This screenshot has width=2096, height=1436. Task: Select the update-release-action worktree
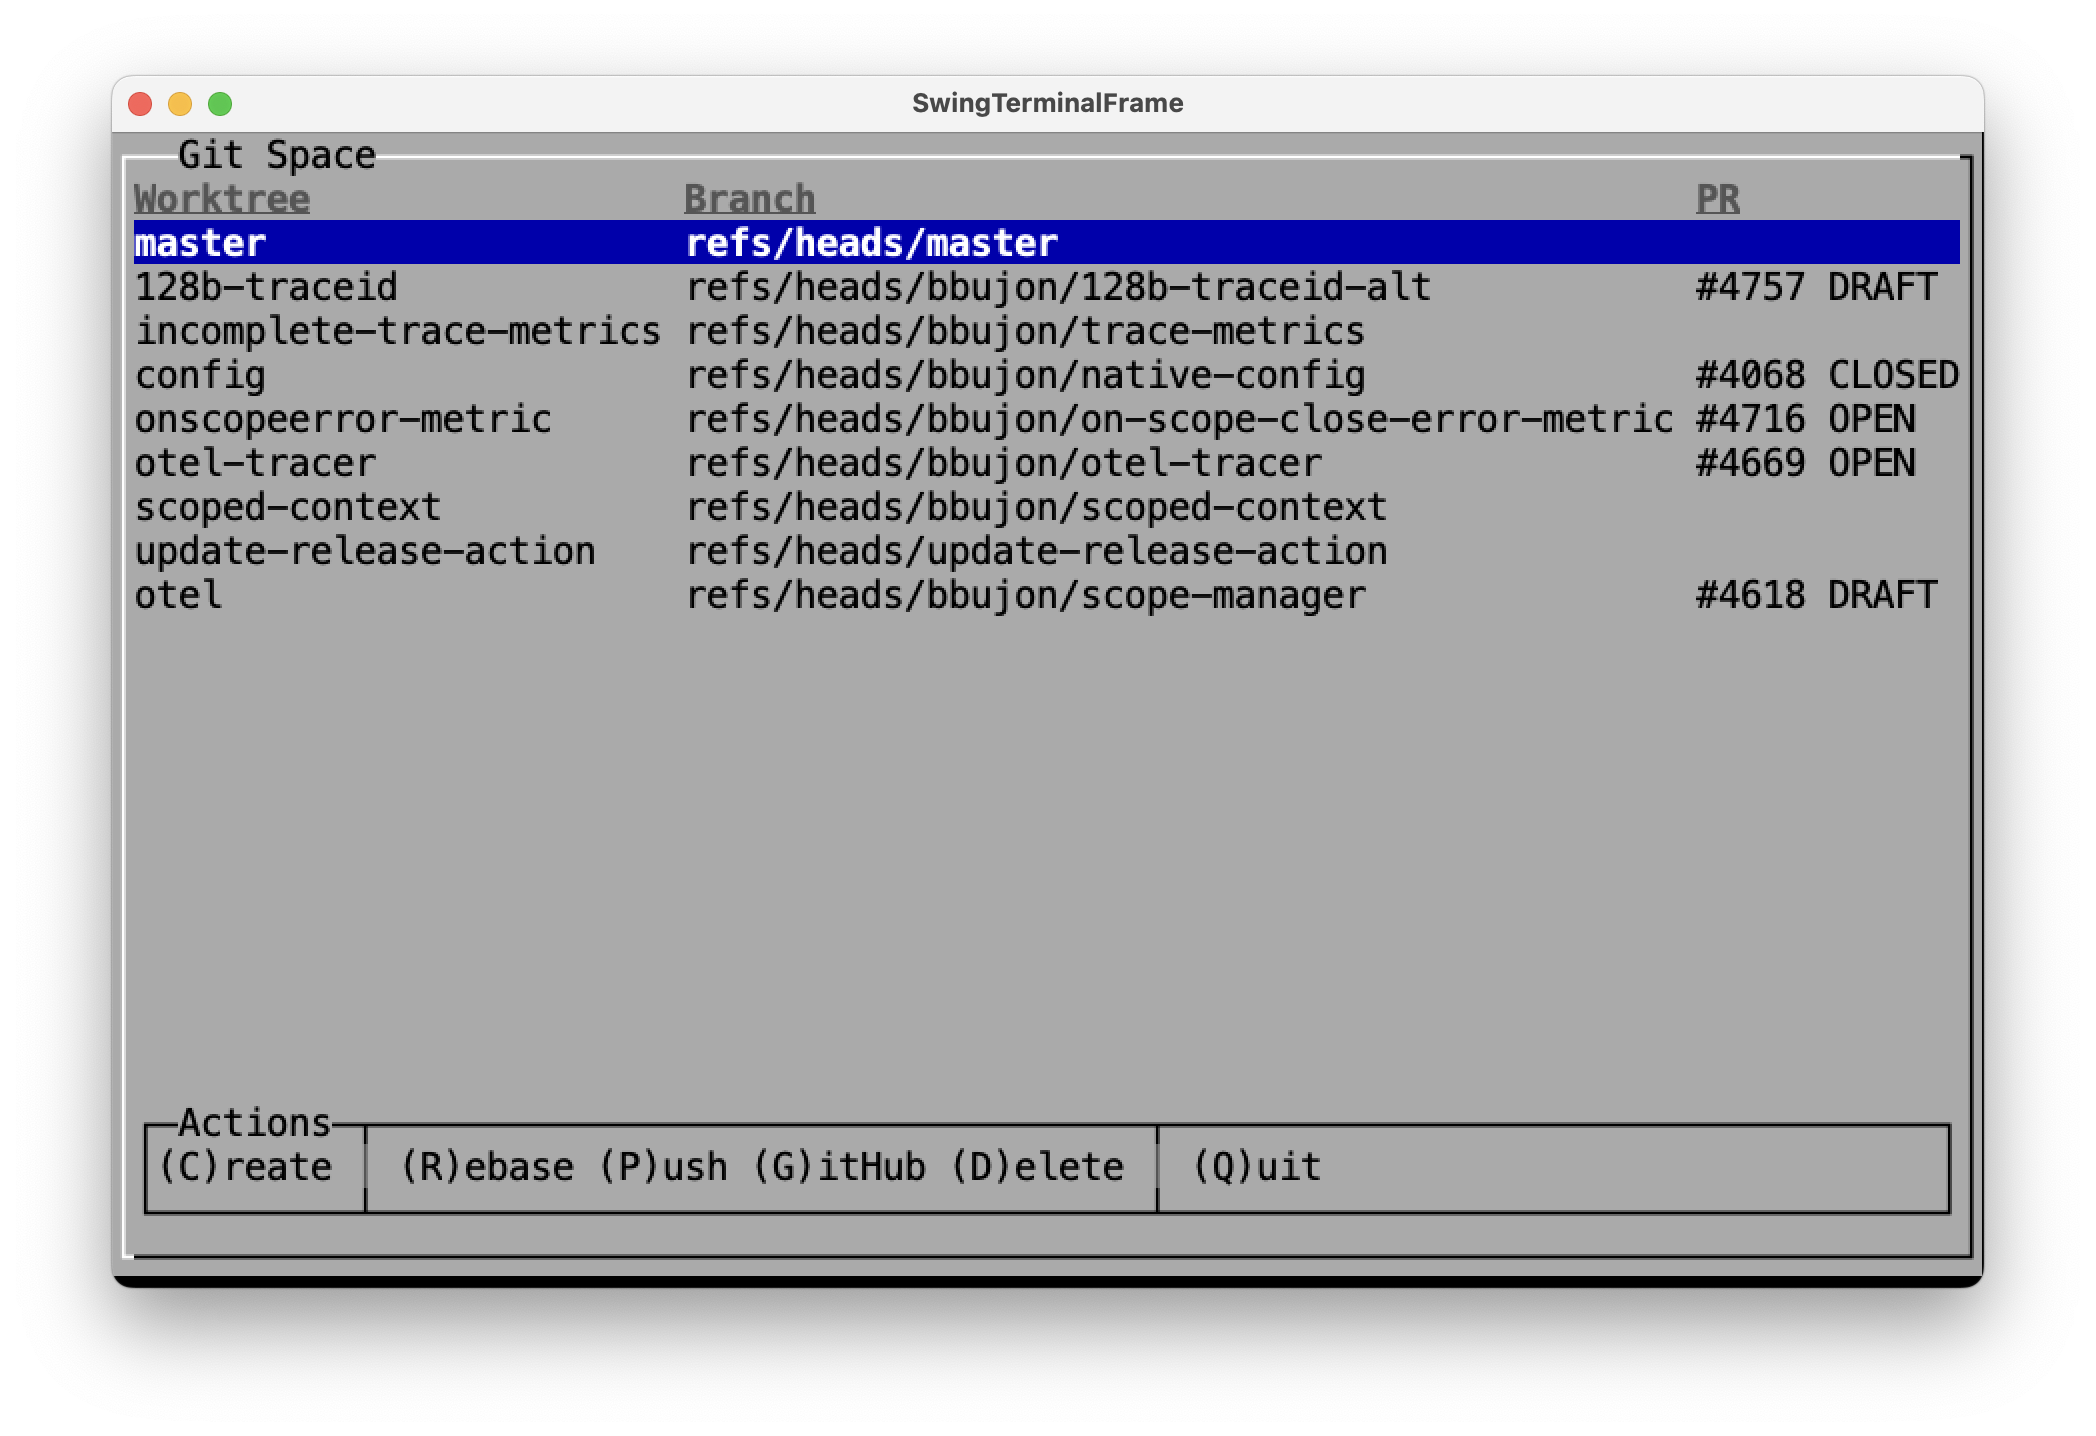click(x=365, y=551)
